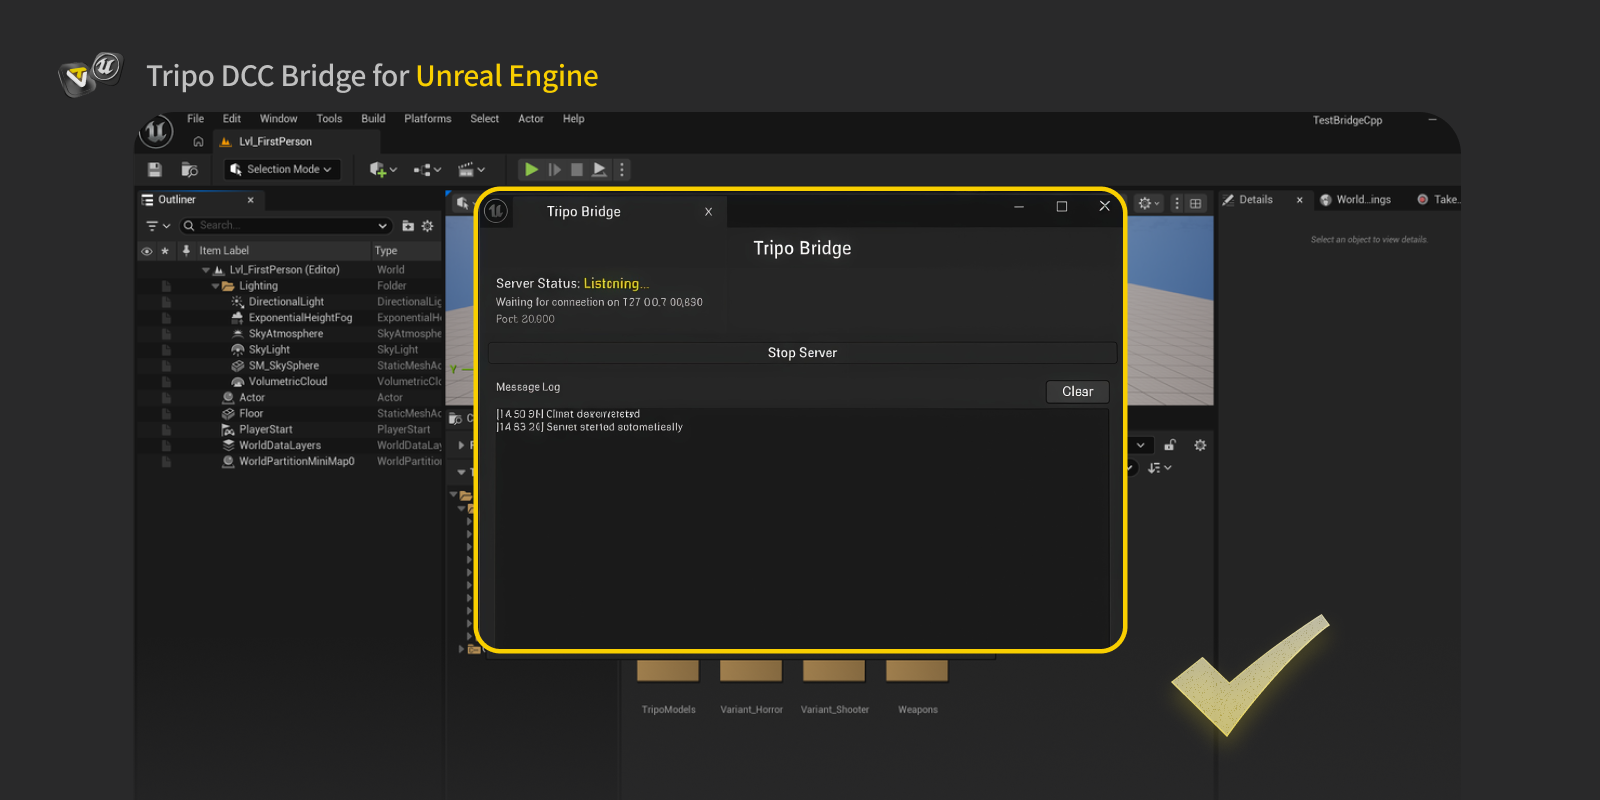The image size is (1600, 800).
Task: Click the content browser lock icon
Action: [x=1170, y=445]
